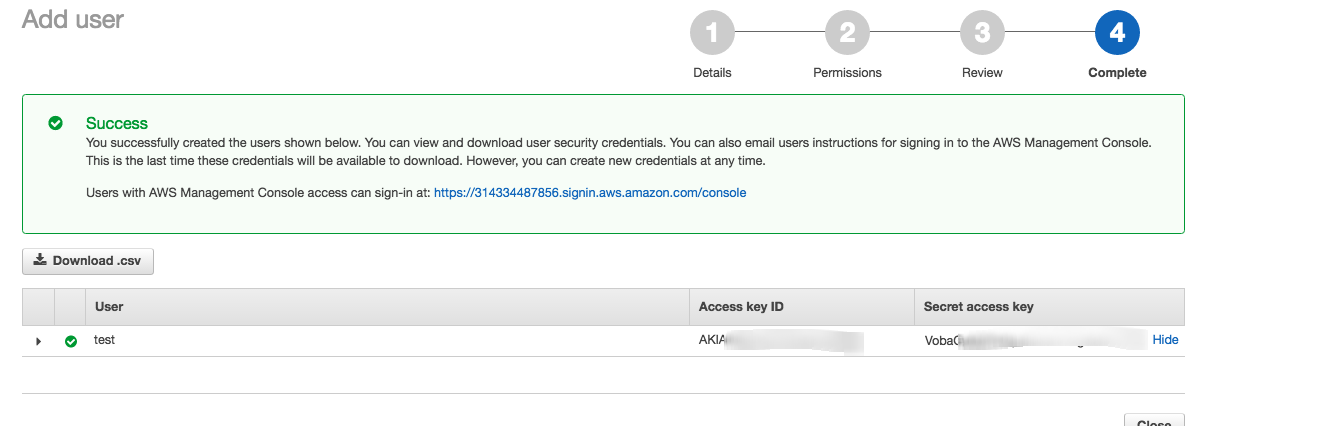Select the test user name

click(104, 340)
